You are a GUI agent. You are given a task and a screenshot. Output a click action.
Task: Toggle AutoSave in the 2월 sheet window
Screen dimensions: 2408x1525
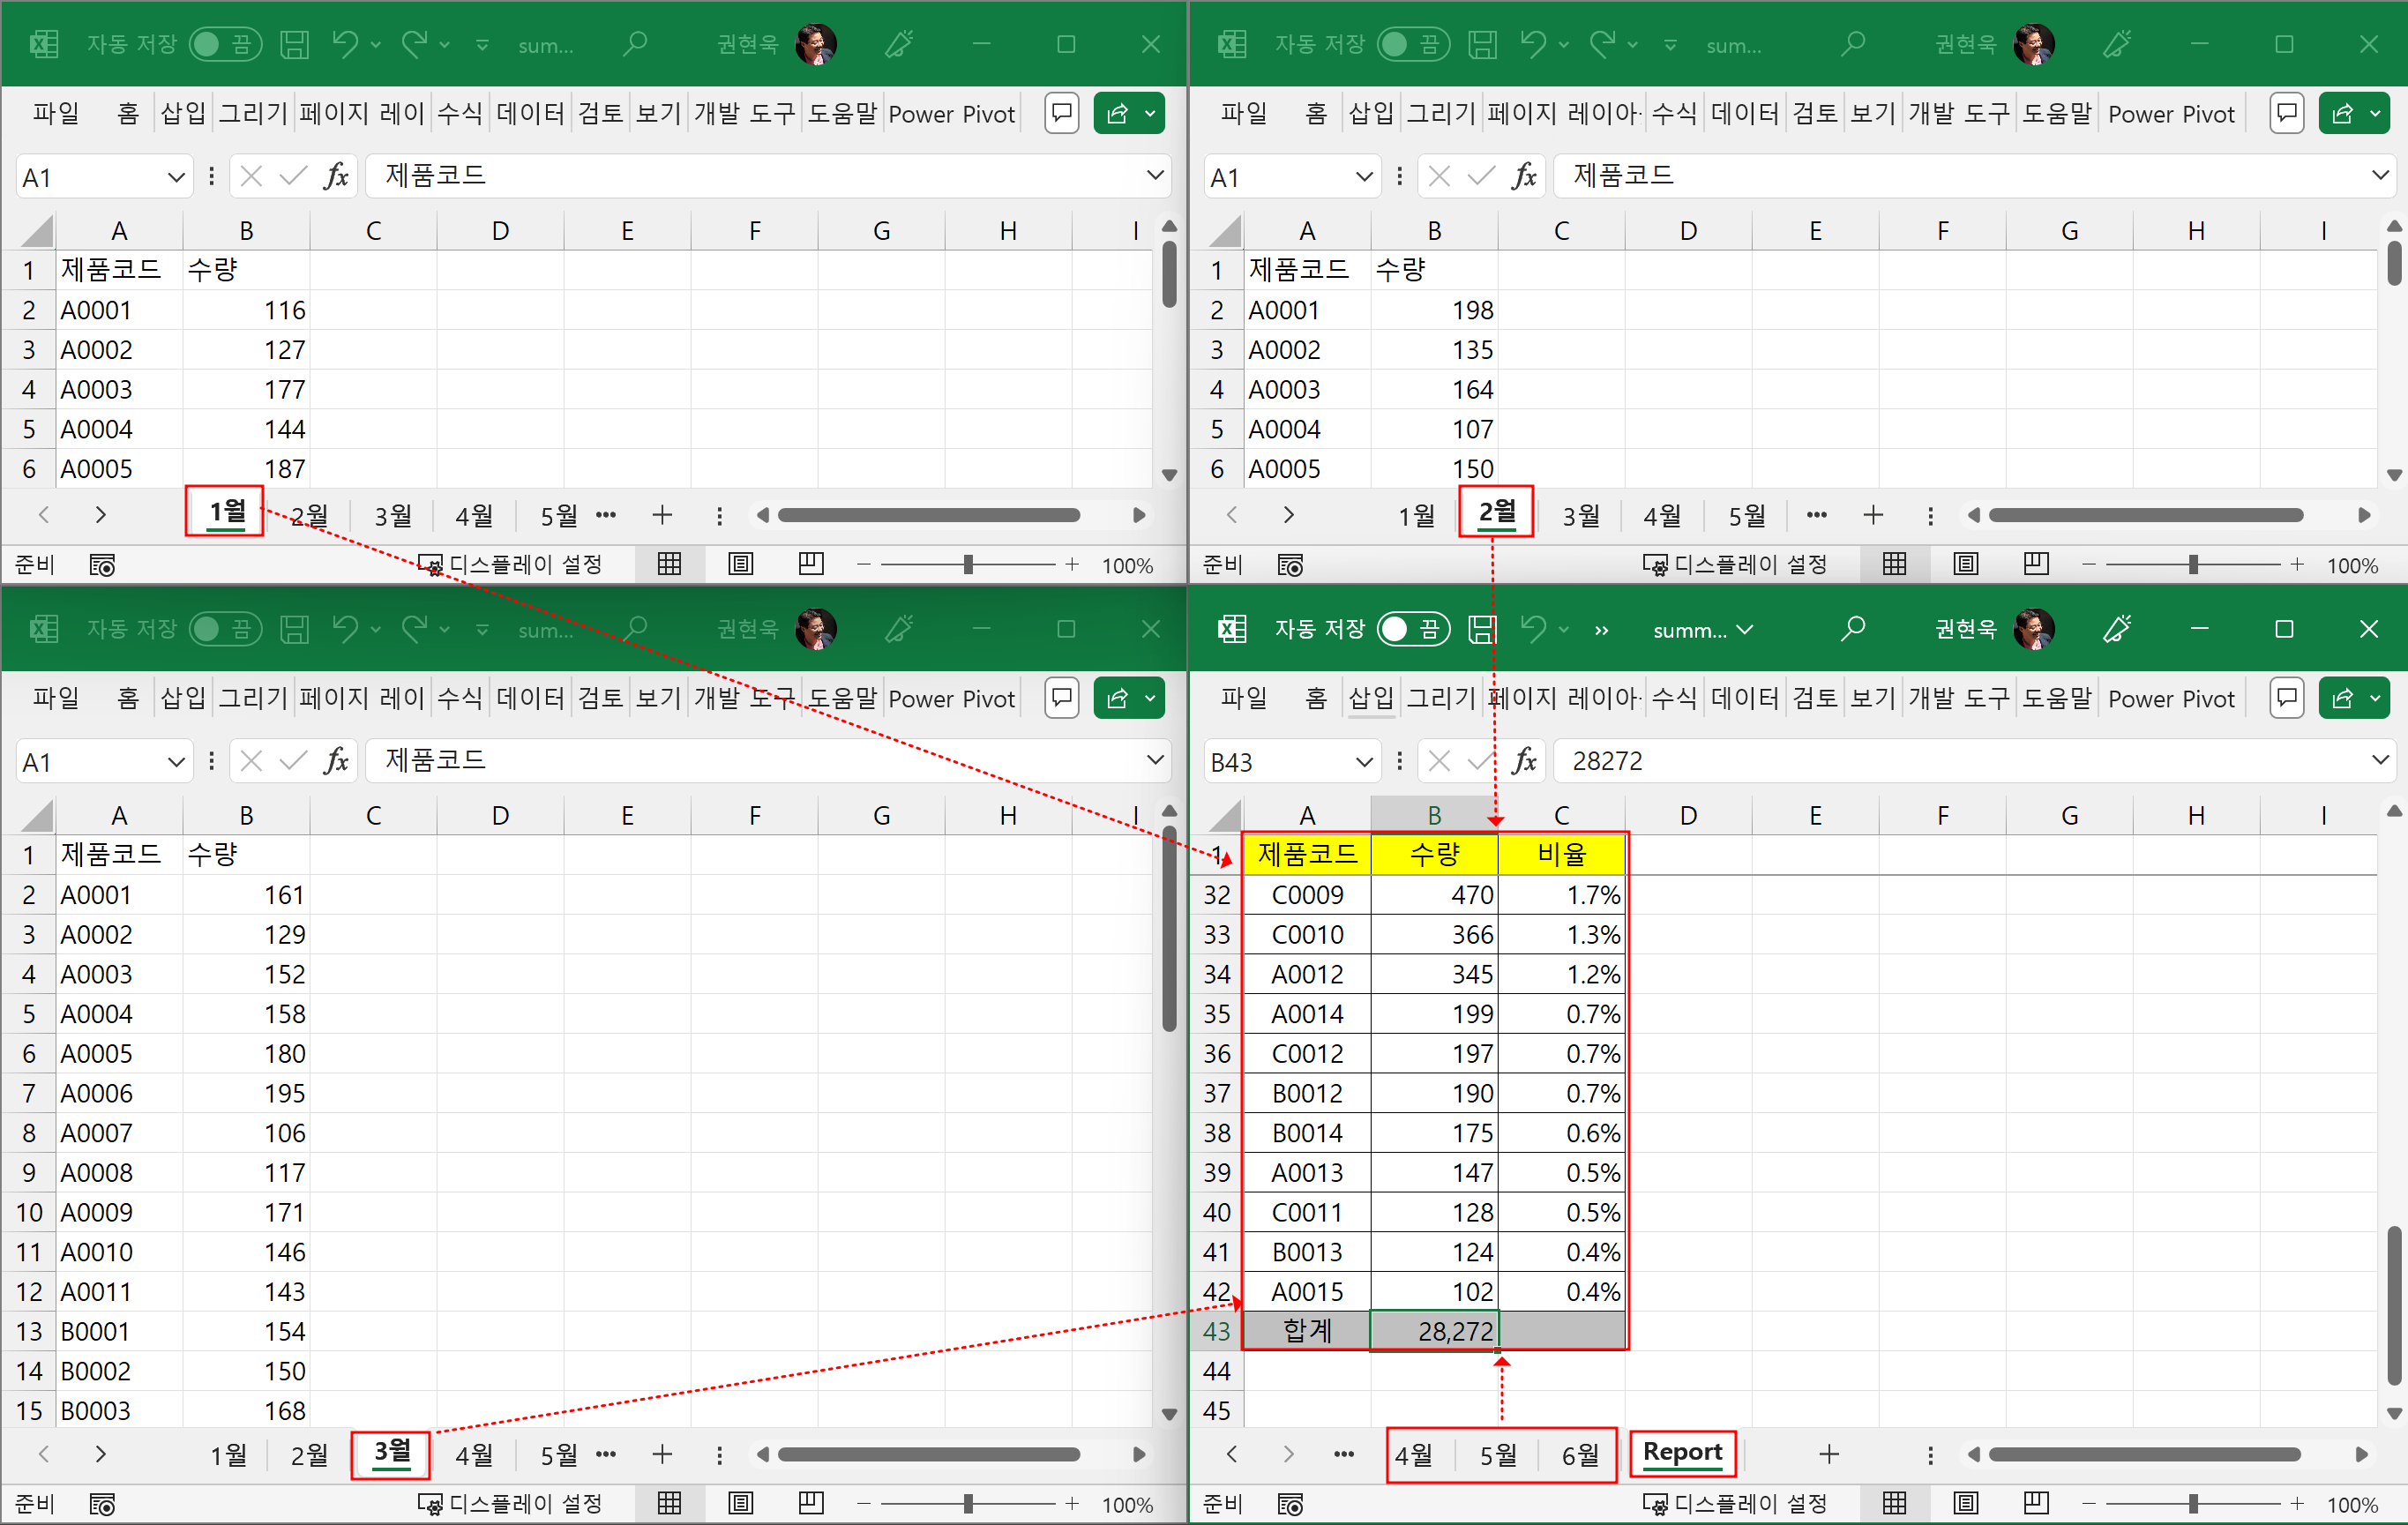click(x=1411, y=44)
